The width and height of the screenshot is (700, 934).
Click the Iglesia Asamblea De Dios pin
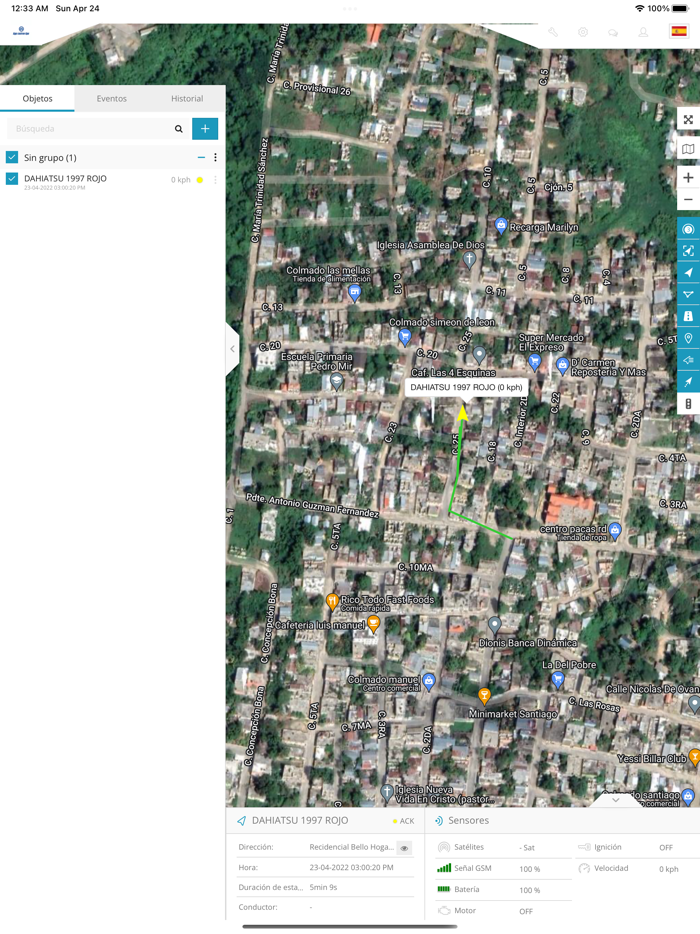[469, 260]
